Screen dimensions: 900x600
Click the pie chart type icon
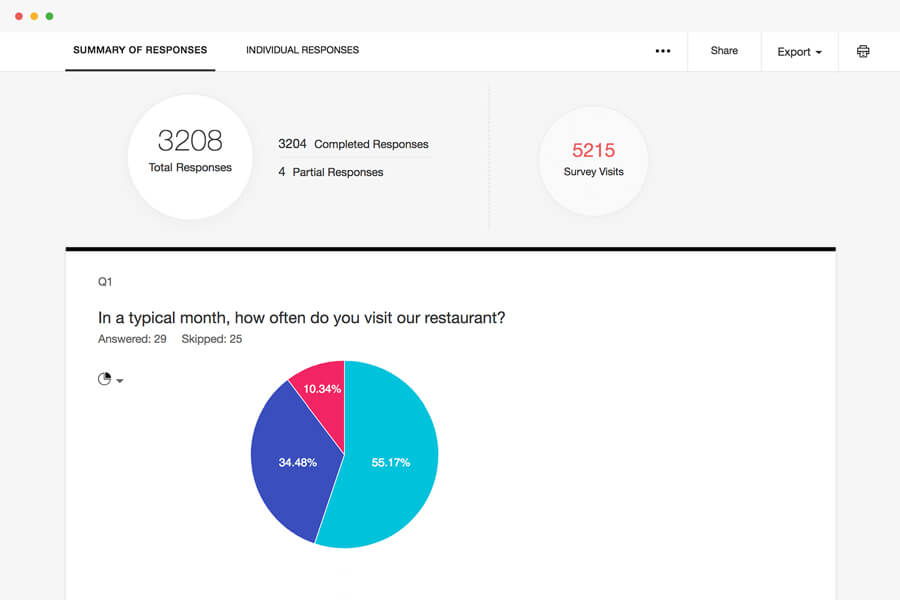(104, 379)
